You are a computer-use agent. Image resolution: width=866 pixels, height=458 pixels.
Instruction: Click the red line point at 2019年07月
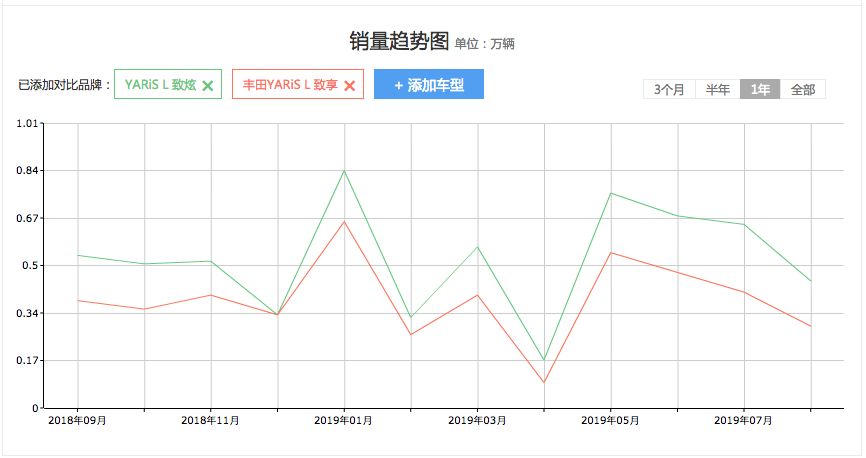[x=744, y=292]
